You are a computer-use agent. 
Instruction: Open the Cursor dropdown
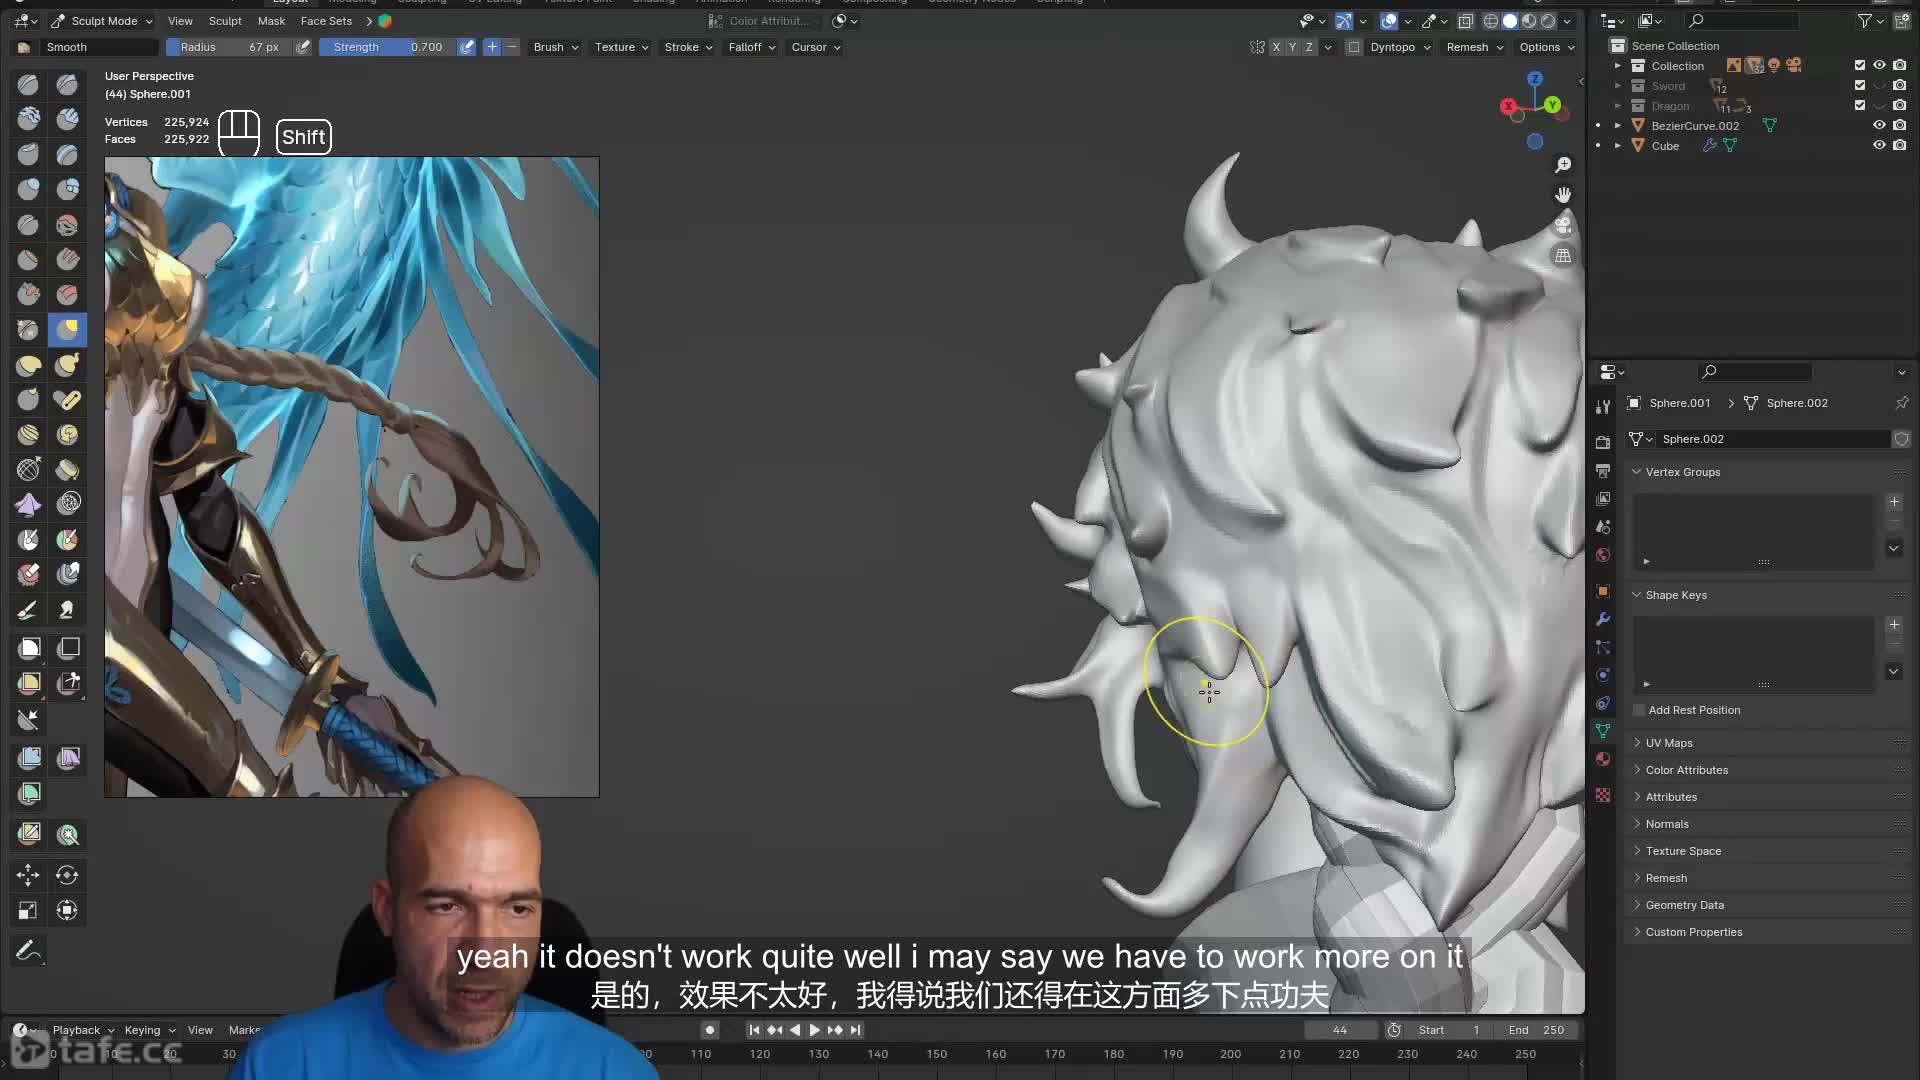tap(816, 47)
